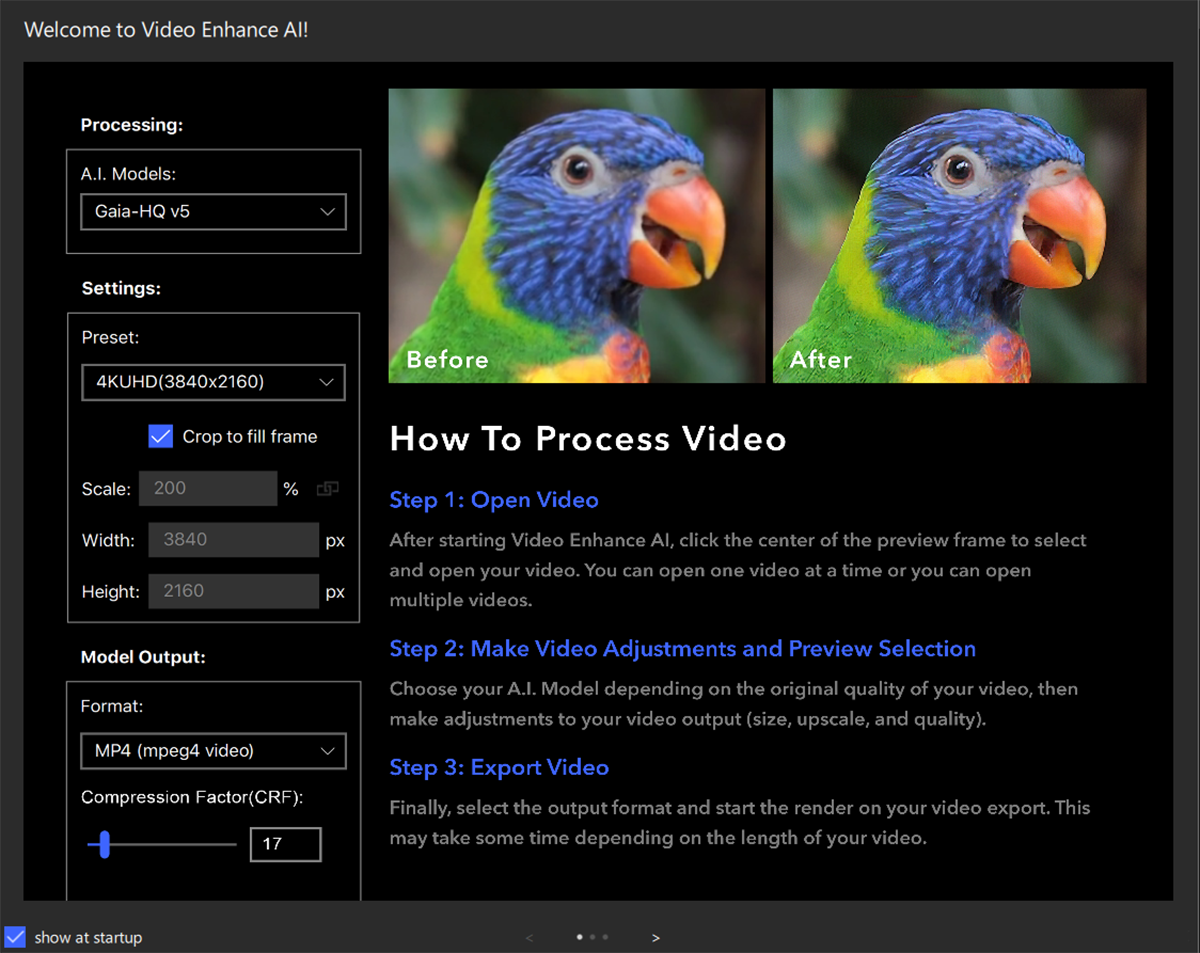Click the Step 3: Export Video heading

(x=499, y=767)
